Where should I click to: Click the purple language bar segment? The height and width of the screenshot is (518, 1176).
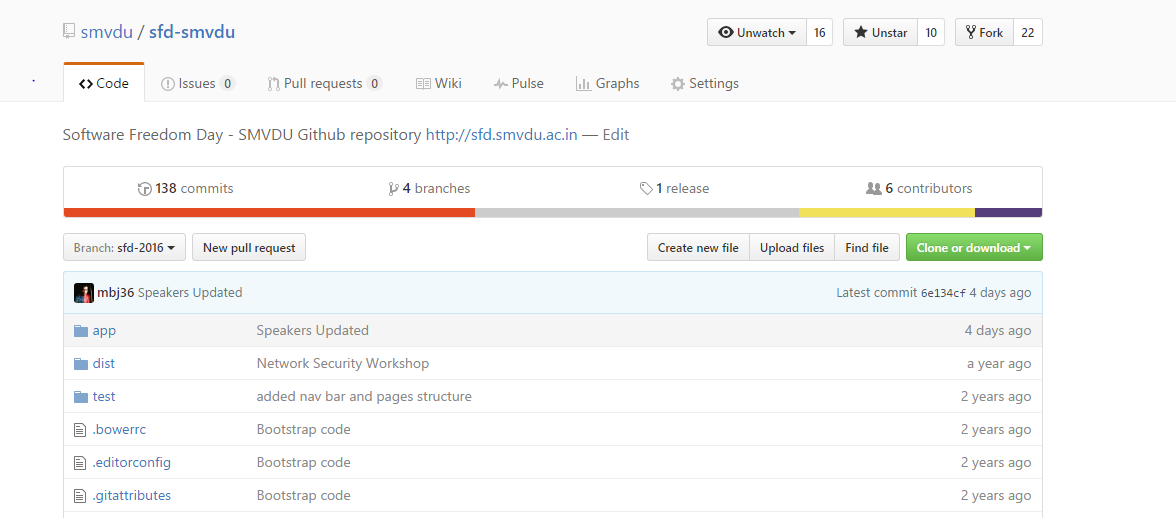coord(1009,213)
